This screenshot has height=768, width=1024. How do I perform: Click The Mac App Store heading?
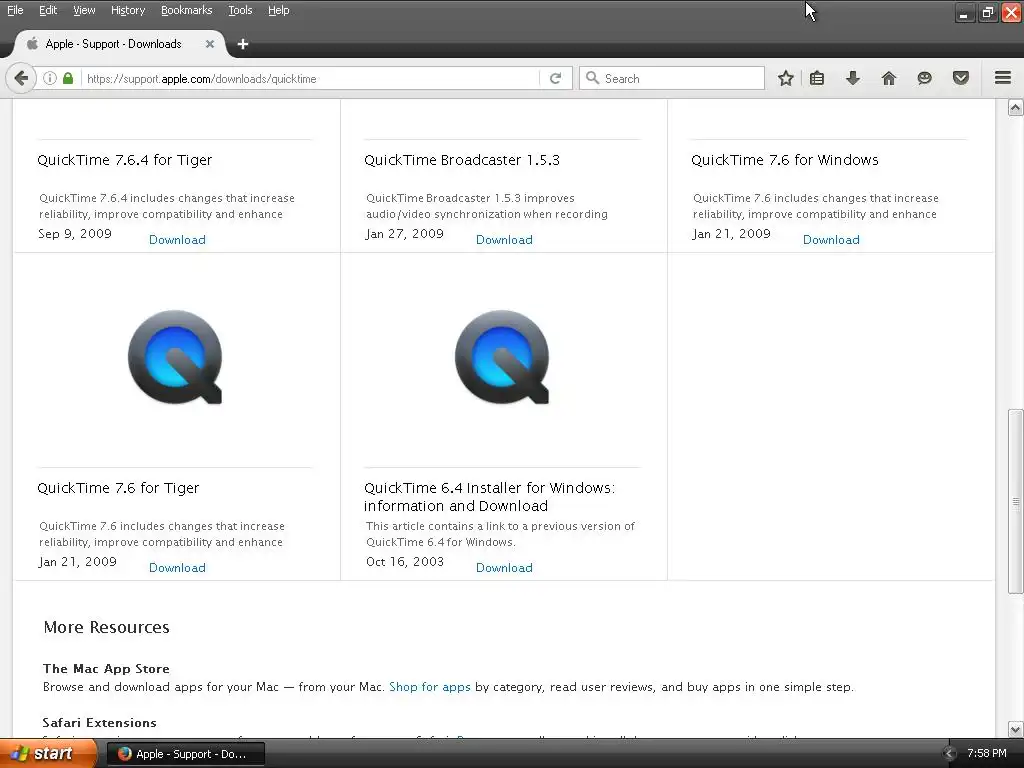[x=106, y=669]
